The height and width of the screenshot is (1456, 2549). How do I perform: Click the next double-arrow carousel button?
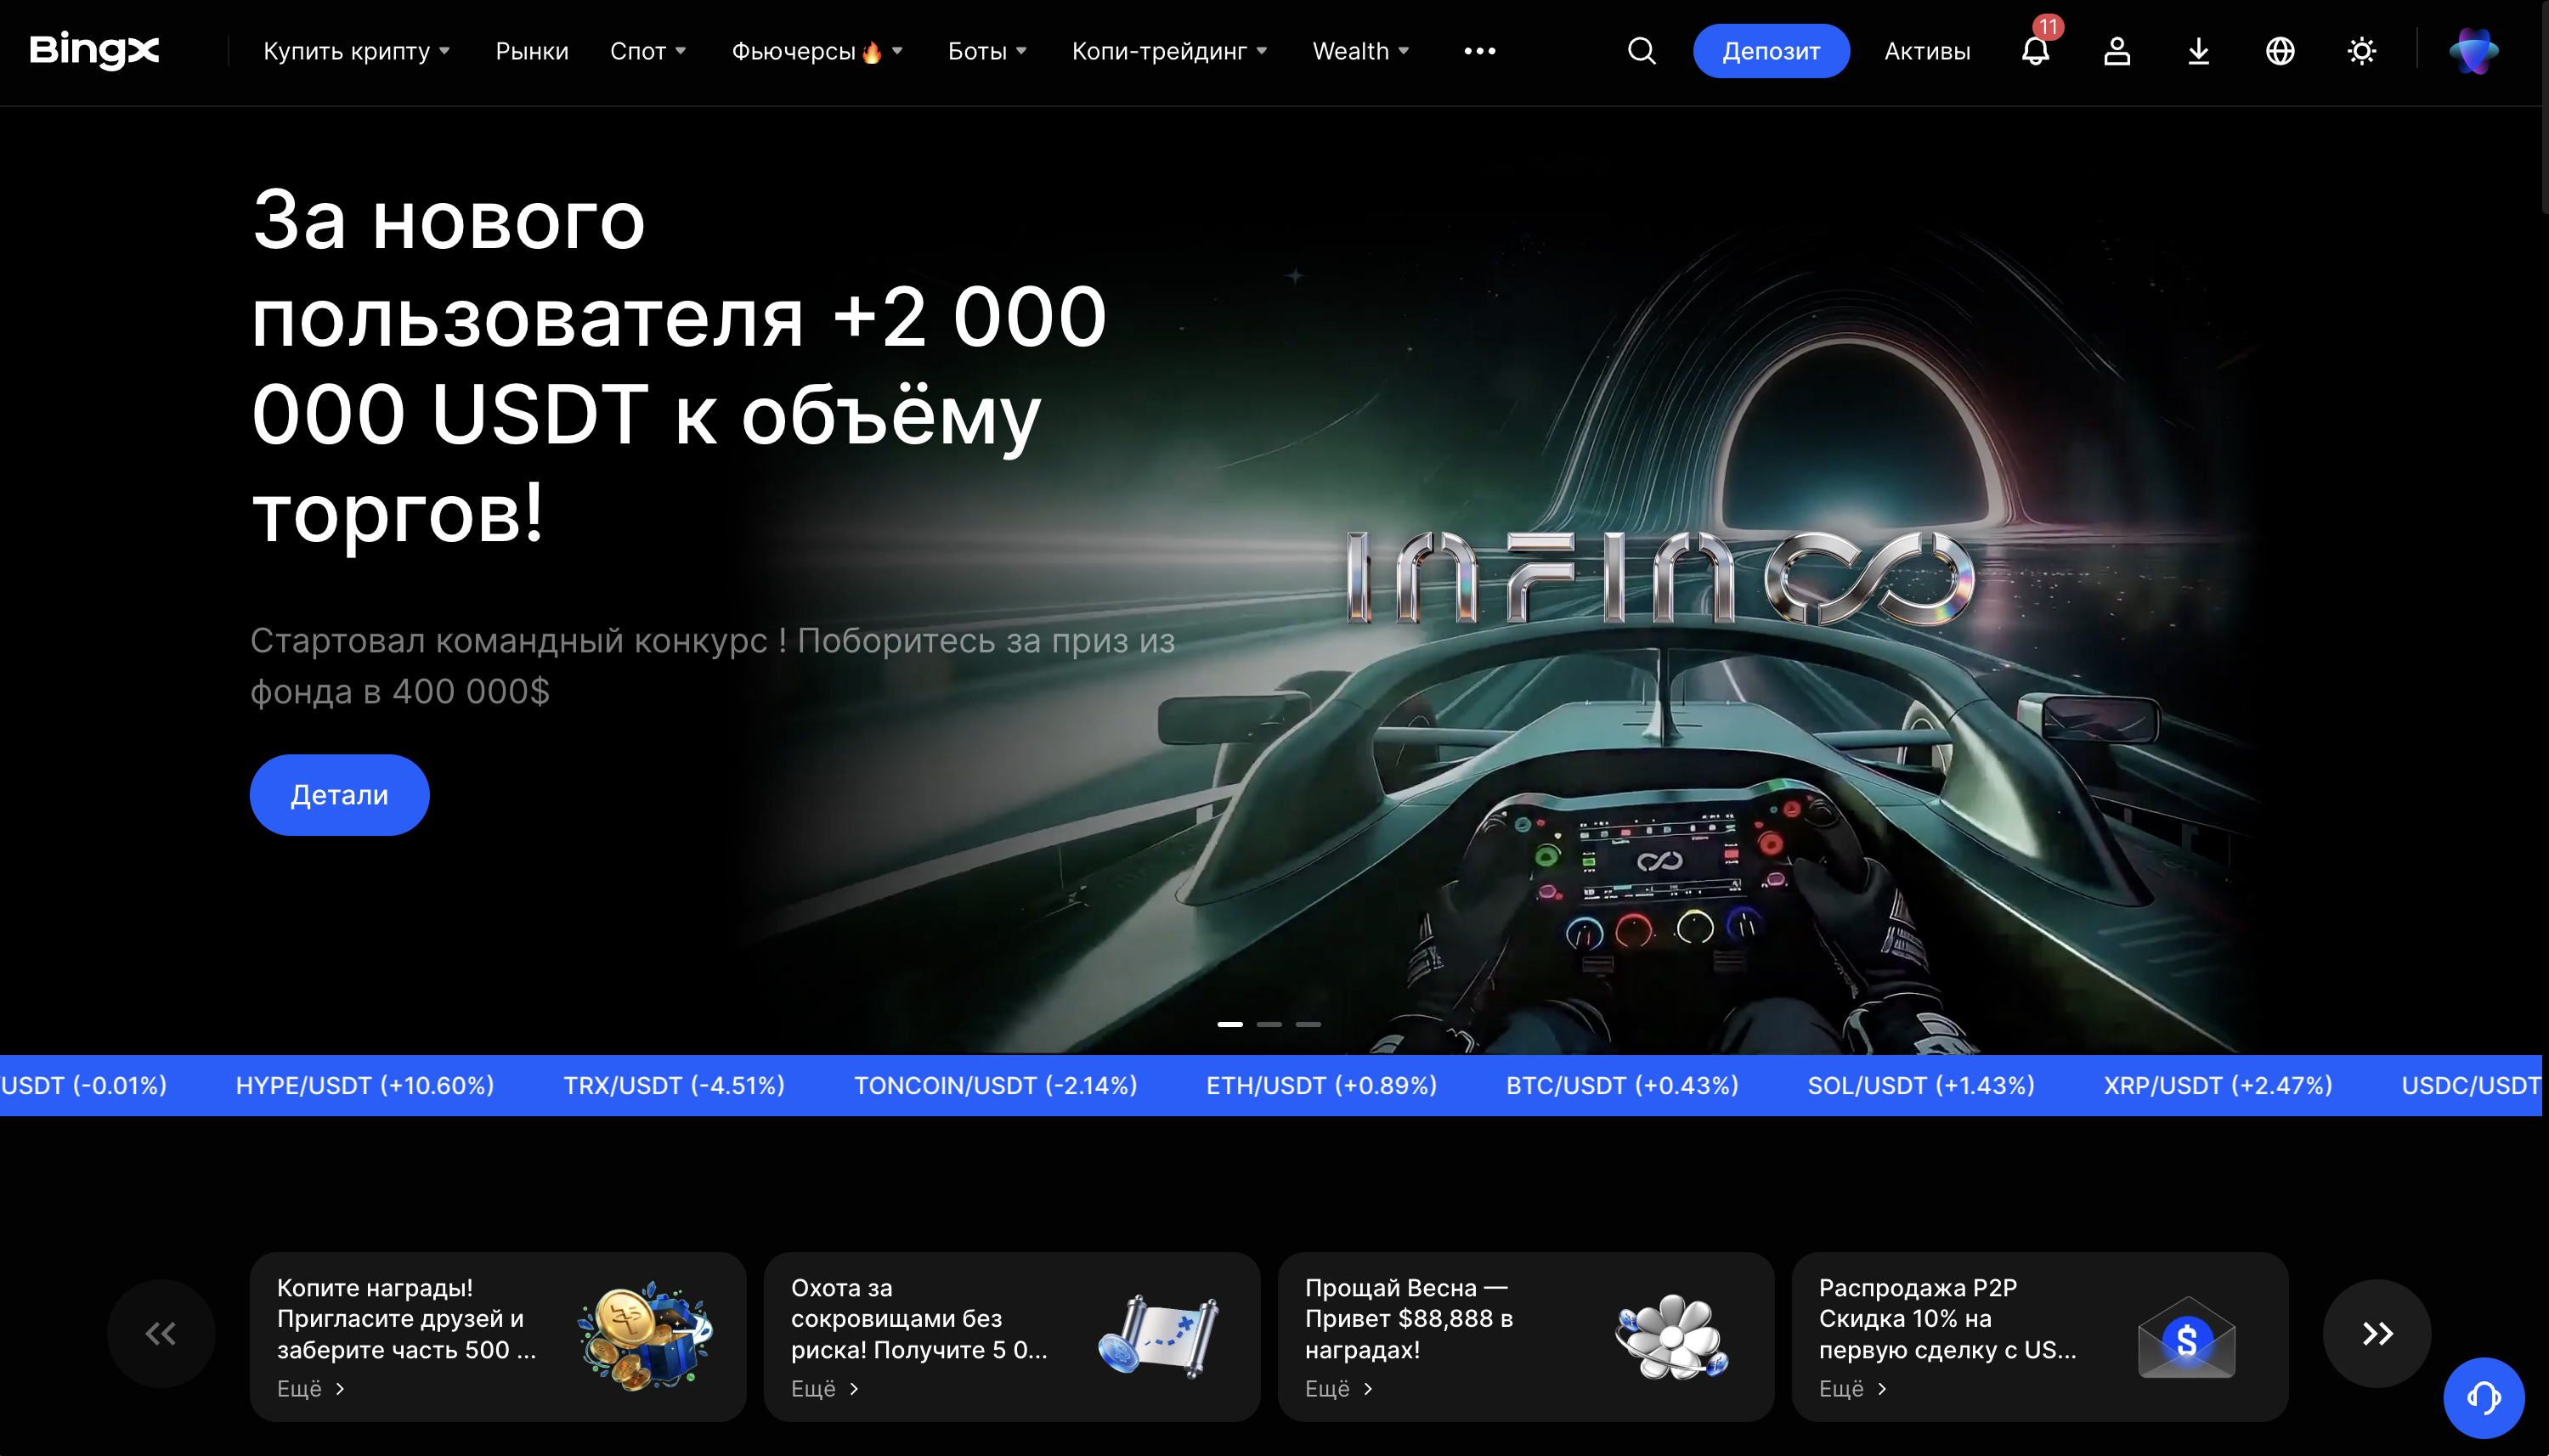coord(2377,1333)
